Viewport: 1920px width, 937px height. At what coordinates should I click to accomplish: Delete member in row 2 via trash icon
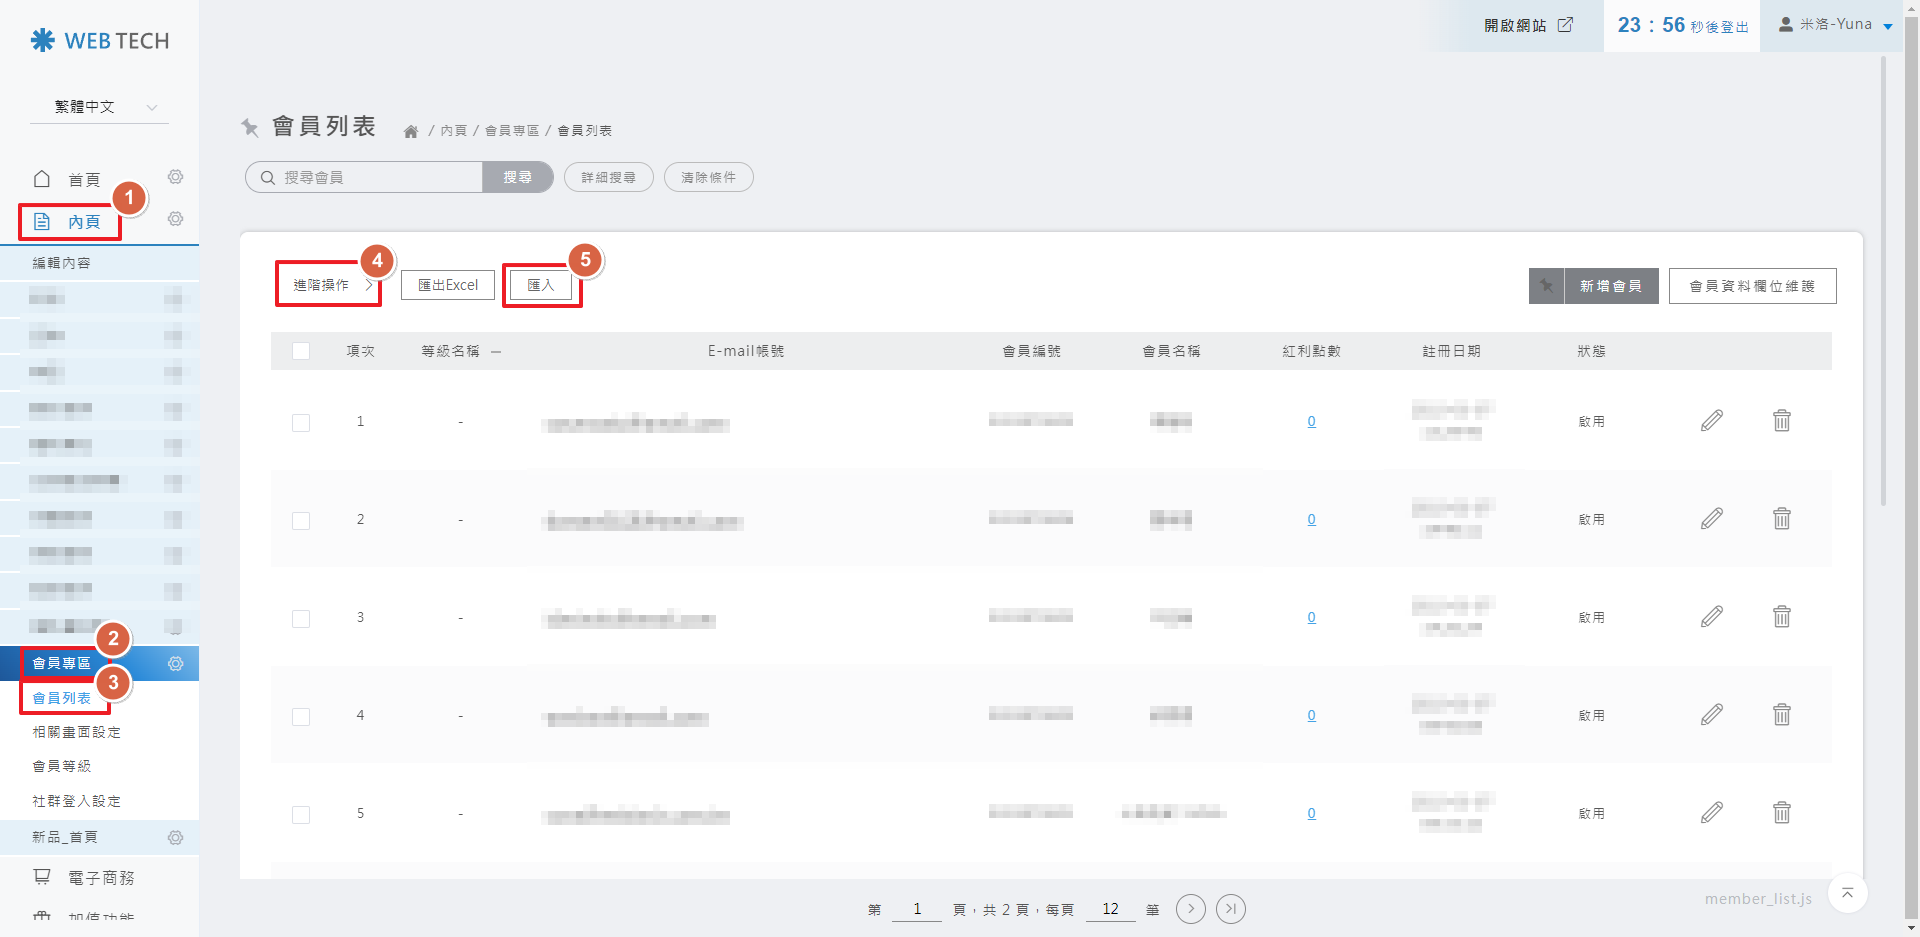[1781, 519]
